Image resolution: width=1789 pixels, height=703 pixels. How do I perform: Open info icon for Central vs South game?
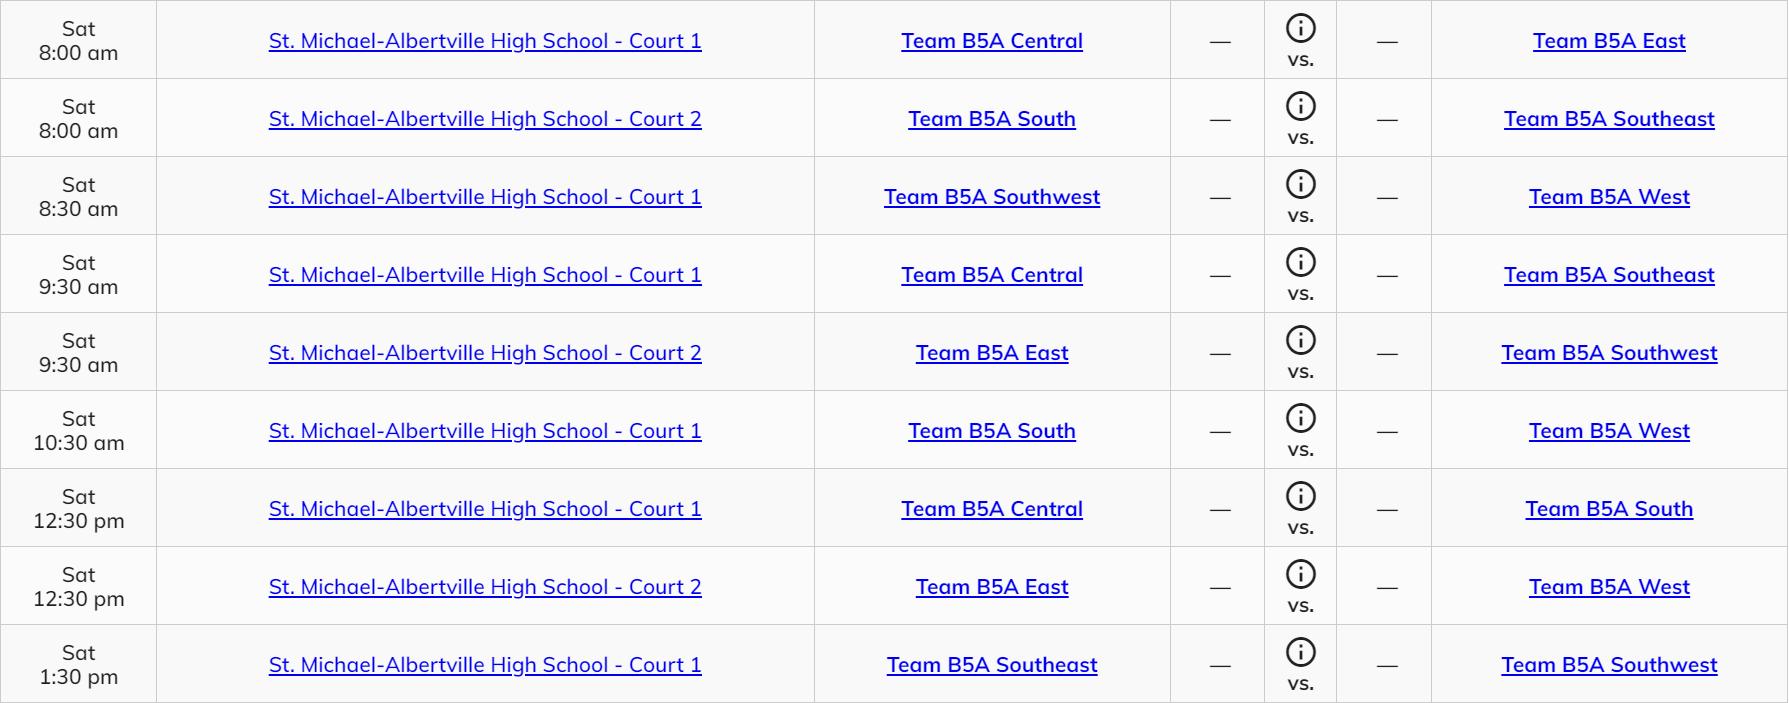click(1300, 496)
